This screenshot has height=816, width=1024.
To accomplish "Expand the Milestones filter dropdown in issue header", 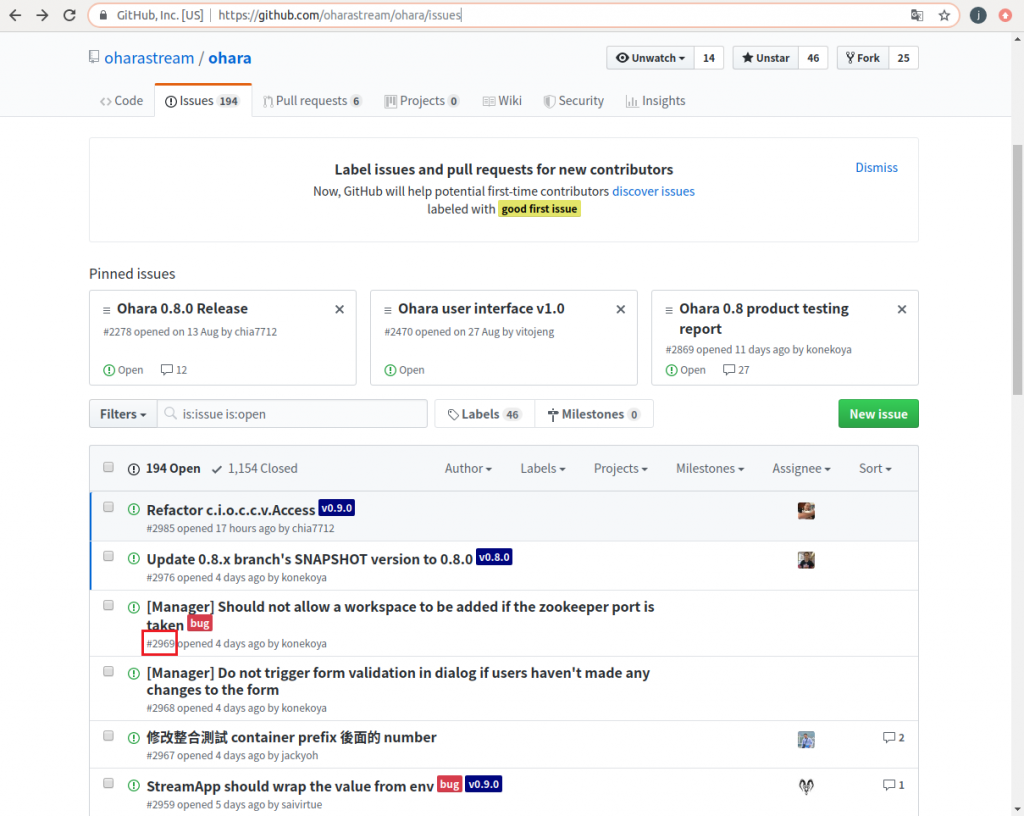I will tap(710, 468).
